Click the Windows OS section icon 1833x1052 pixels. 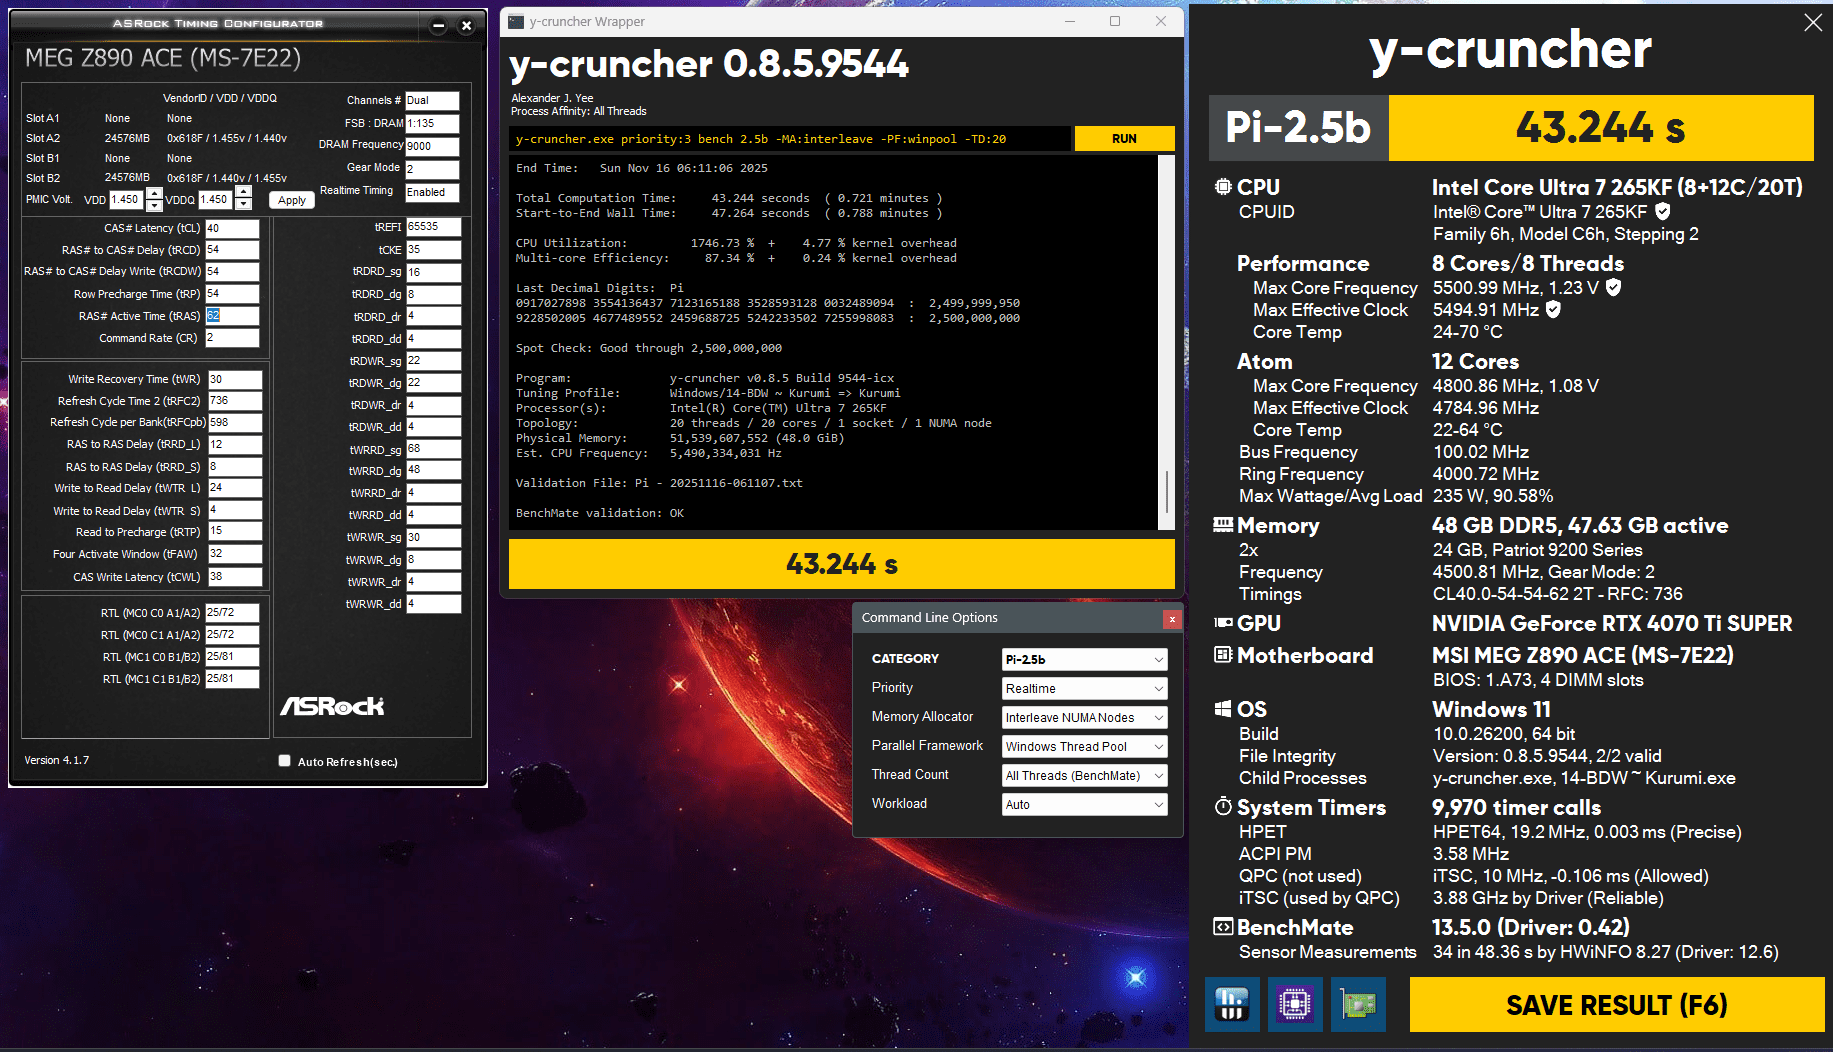coord(1222,709)
